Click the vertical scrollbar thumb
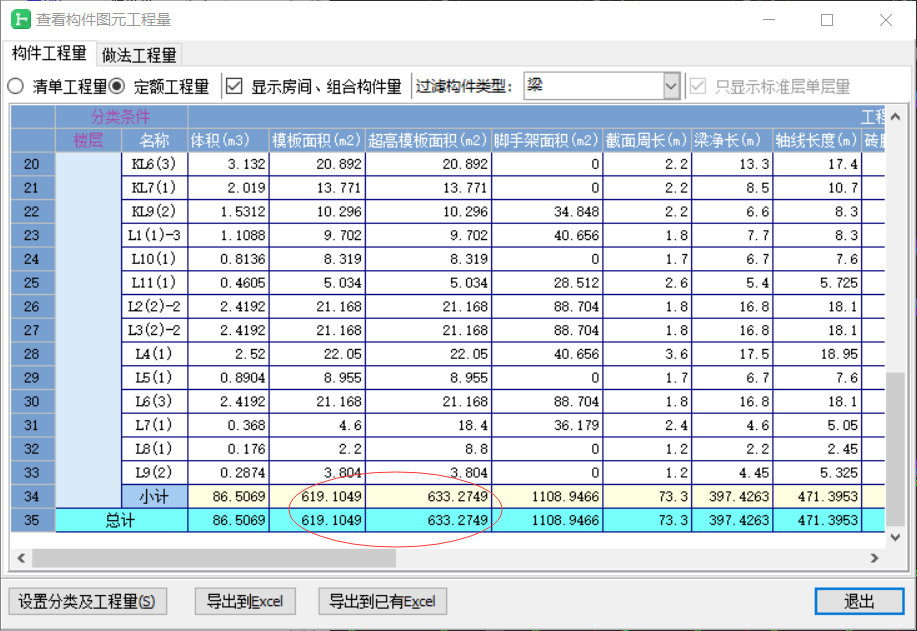 coord(895,449)
